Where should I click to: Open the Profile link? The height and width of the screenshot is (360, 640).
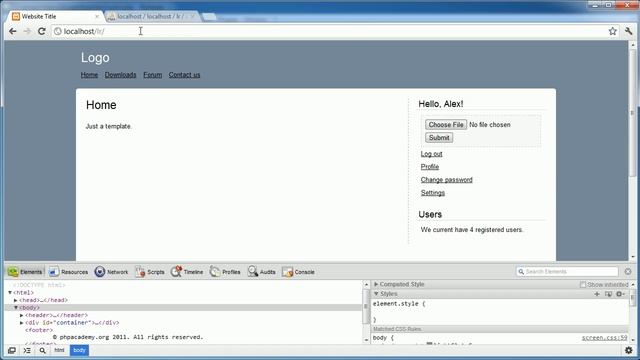pos(430,167)
